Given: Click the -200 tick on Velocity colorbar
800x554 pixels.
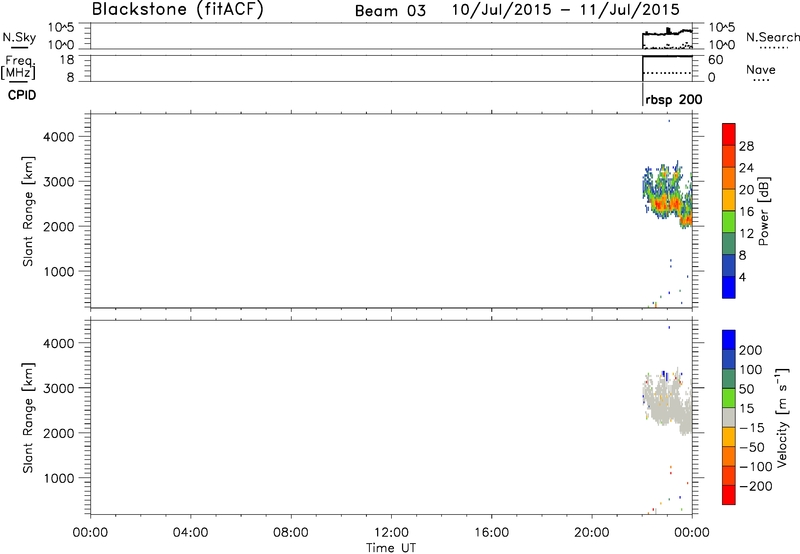Looking at the screenshot, I should [x=756, y=486].
